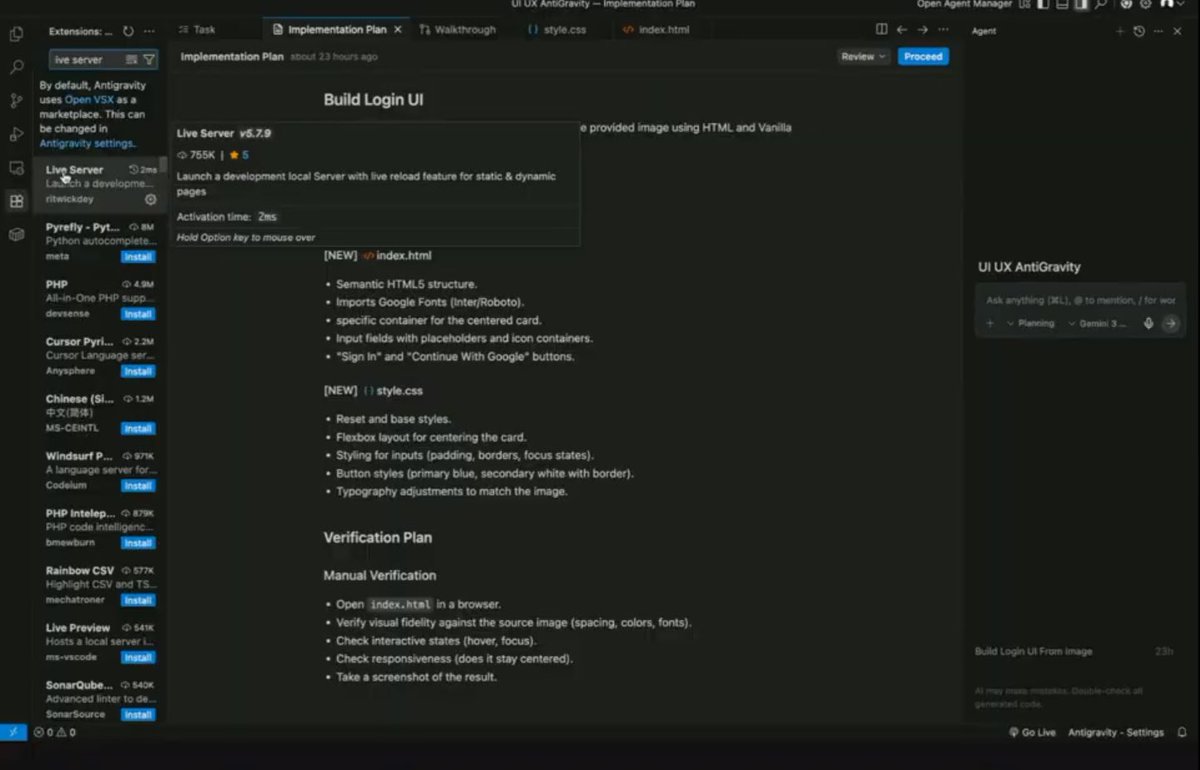Toggle bottom panel visibility
The image size is (1200, 770).
coord(1062,4)
